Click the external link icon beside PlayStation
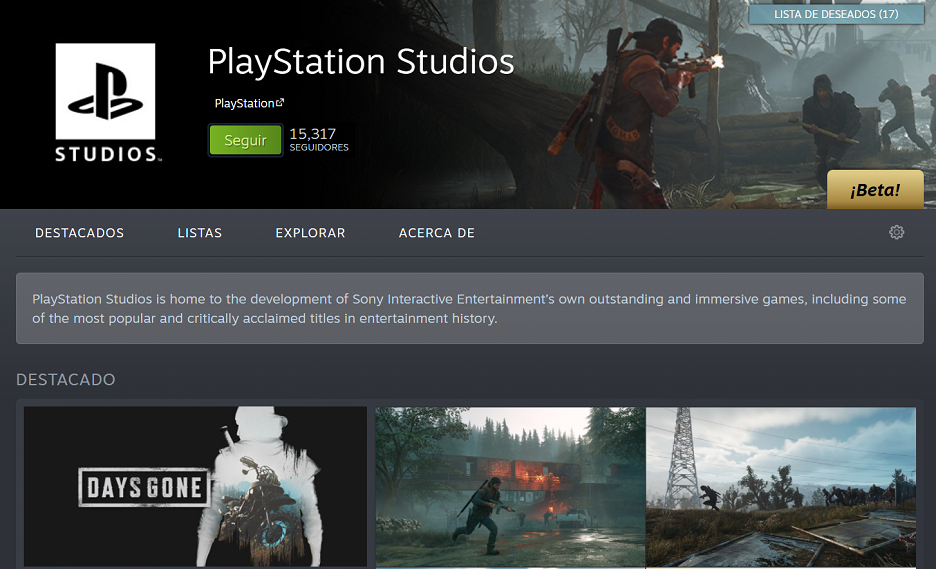This screenshot has width=936, height=569. tap(280, 103)
